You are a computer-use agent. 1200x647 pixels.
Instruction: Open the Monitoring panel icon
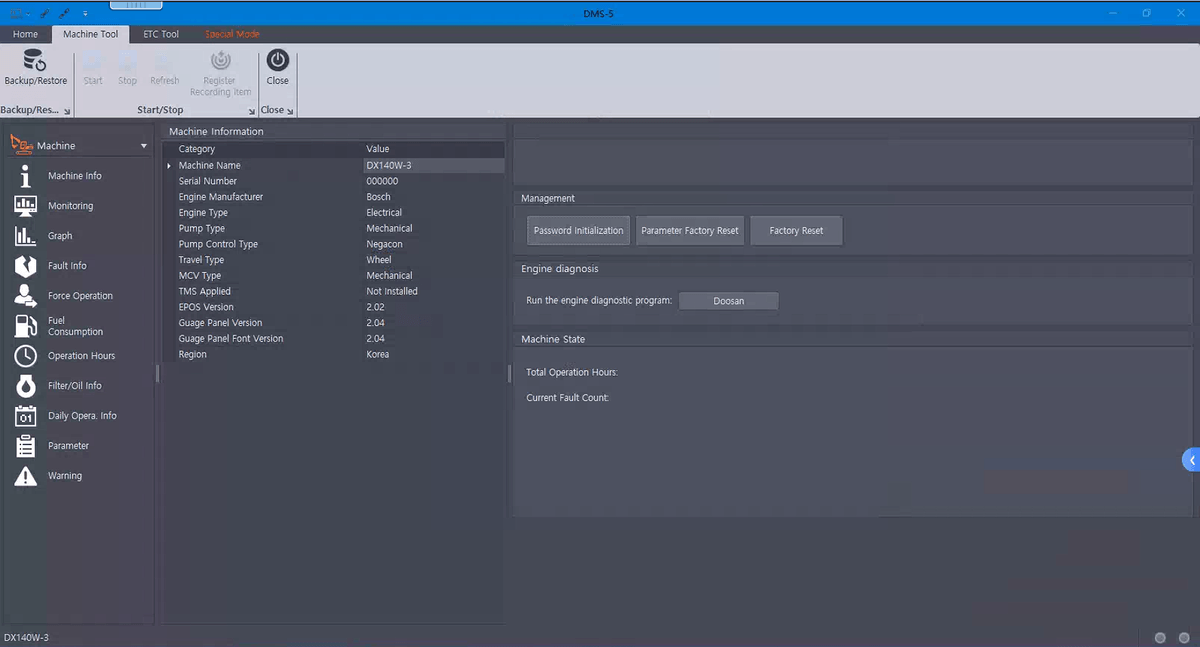pos(26,206)
